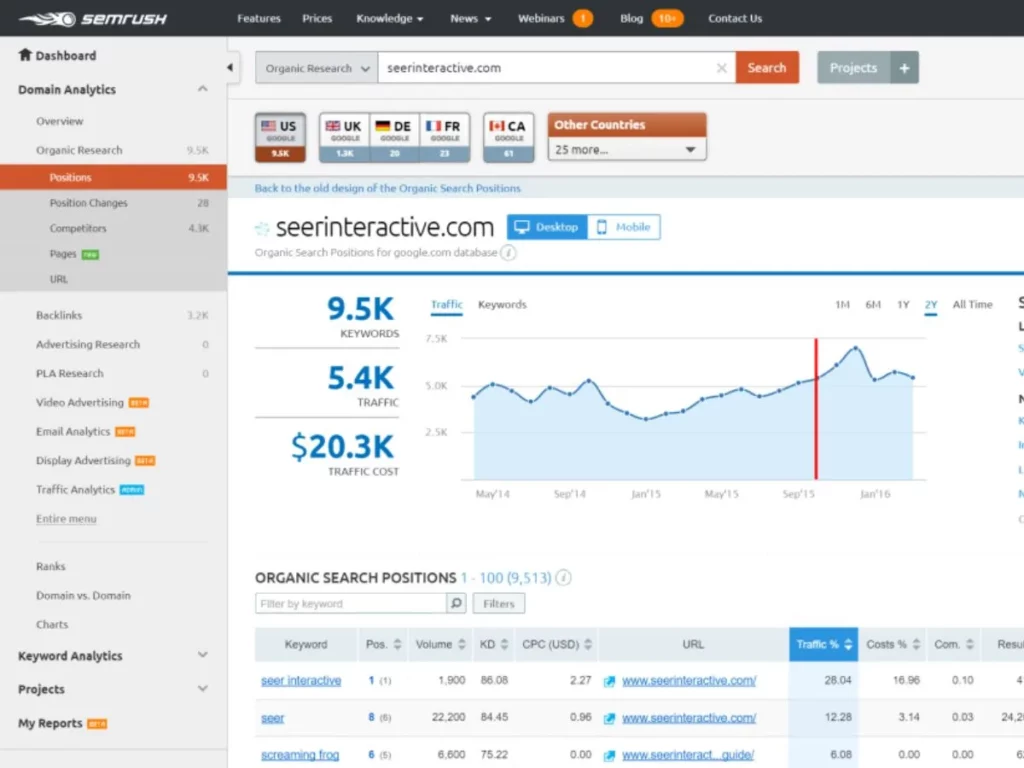Screen dimensions: 1024x768
Task: Open external link icon for seer interactive row
Action: point(609,681)
